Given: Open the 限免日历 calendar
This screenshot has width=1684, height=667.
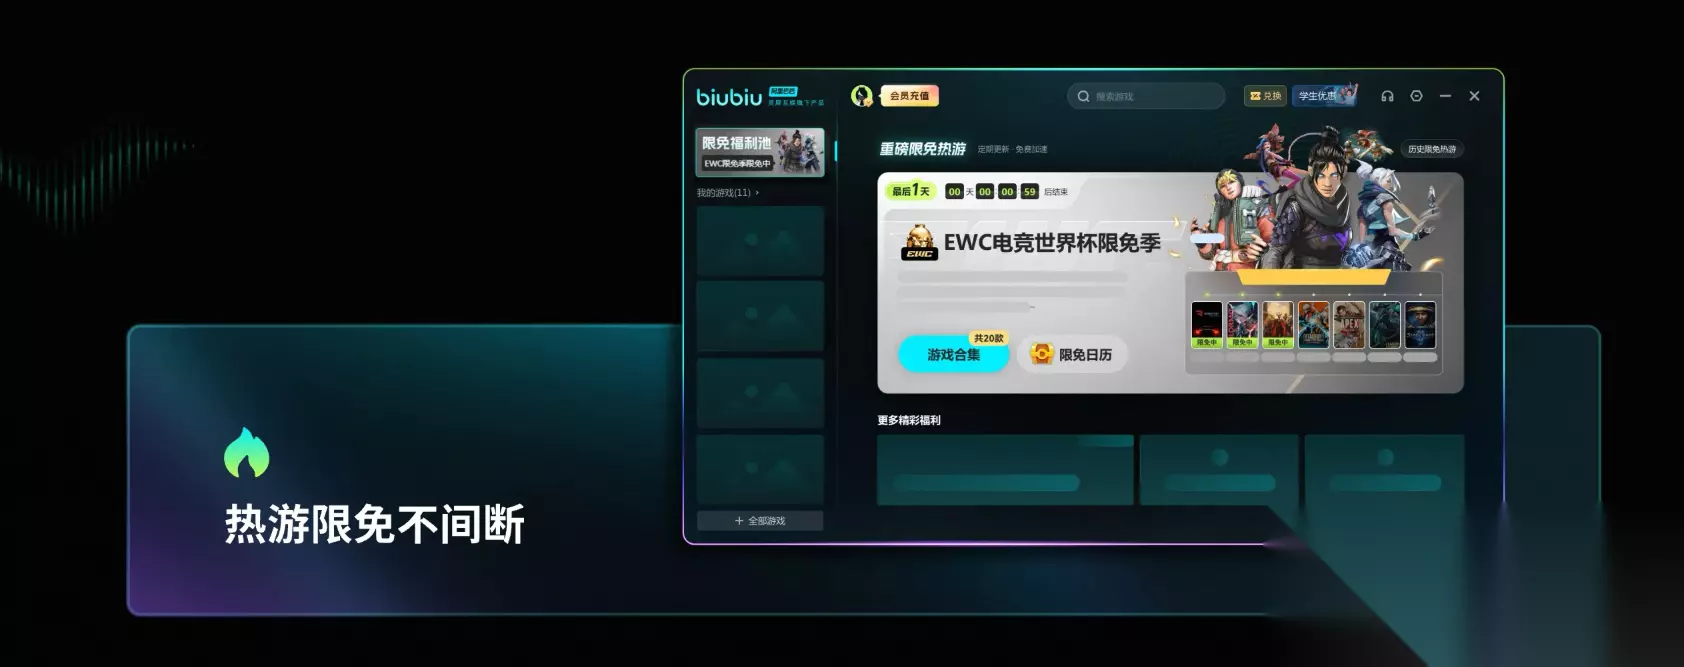Looking at the screenshot, I should click(x=1072, y=354).
